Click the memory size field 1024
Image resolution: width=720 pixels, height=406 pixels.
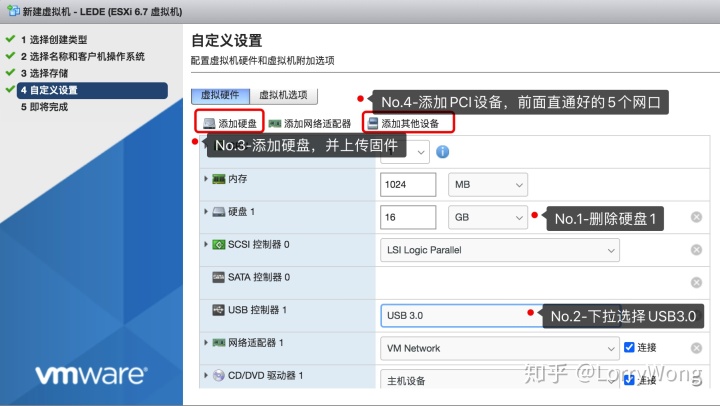[408, 185]
